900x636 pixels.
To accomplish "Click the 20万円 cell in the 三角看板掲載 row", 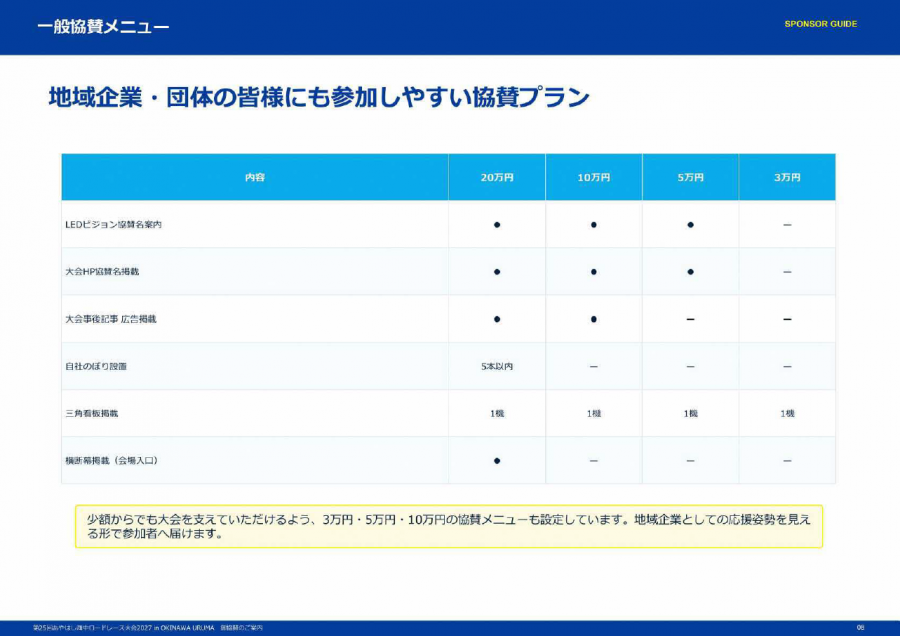I will click(x=497, y=413).
